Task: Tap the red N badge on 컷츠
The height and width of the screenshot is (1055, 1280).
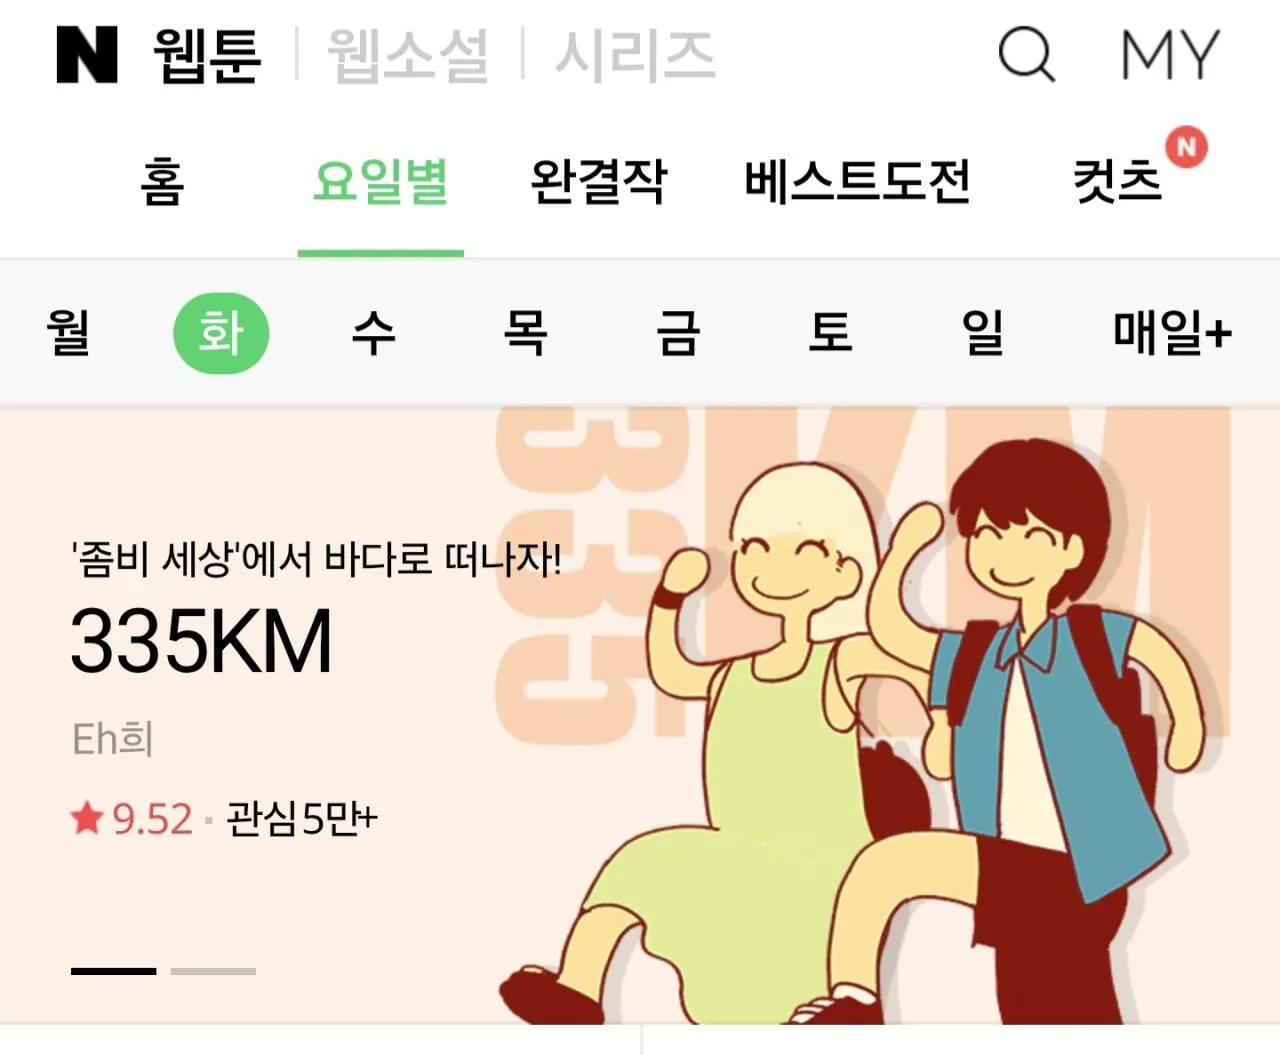Action: coord(1186,147)
